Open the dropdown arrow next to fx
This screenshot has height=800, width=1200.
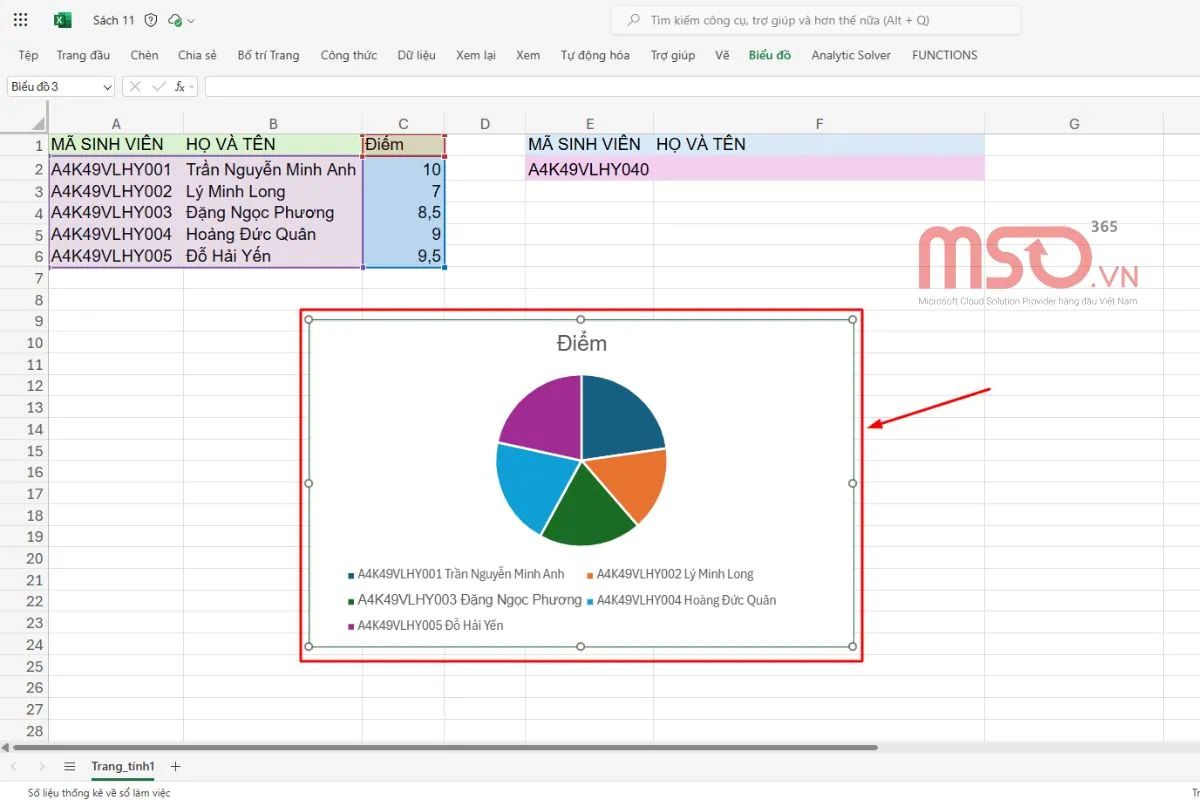pyautogui.click(x=191, y=86)
